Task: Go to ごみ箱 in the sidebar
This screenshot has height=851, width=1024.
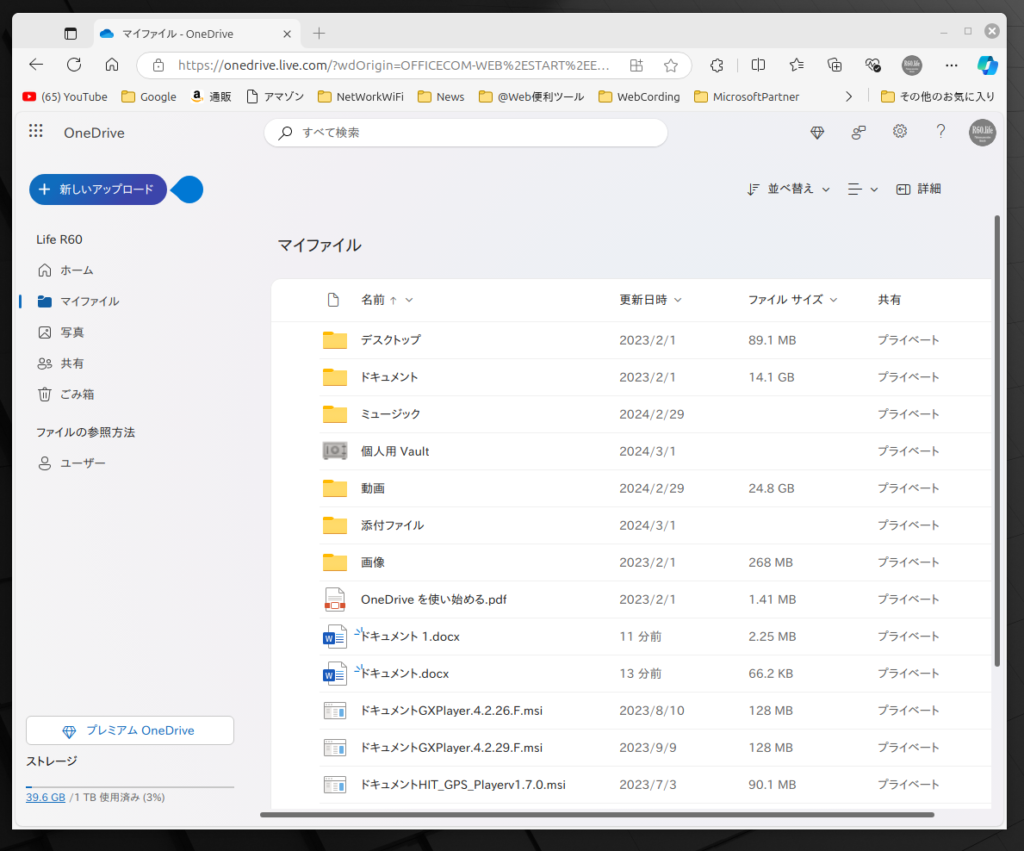Action: point(76,394)
